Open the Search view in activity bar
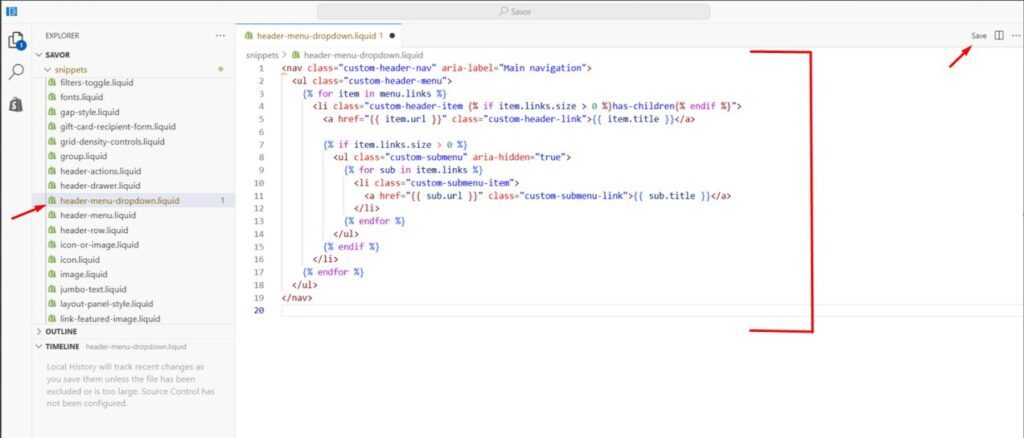This screenshot has height=438, width=1024. point(16,73)
